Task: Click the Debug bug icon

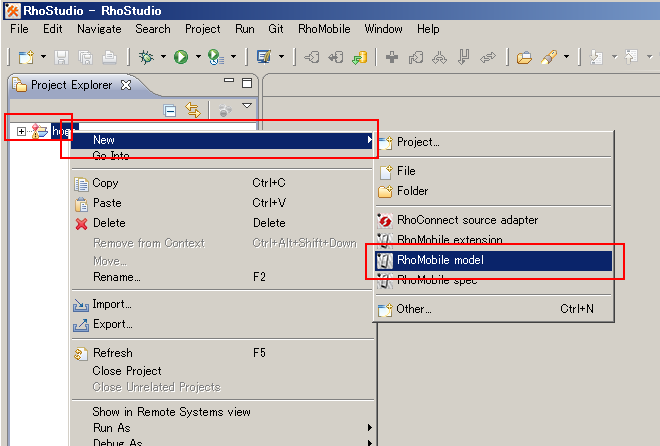Action: tap(146, 57)
